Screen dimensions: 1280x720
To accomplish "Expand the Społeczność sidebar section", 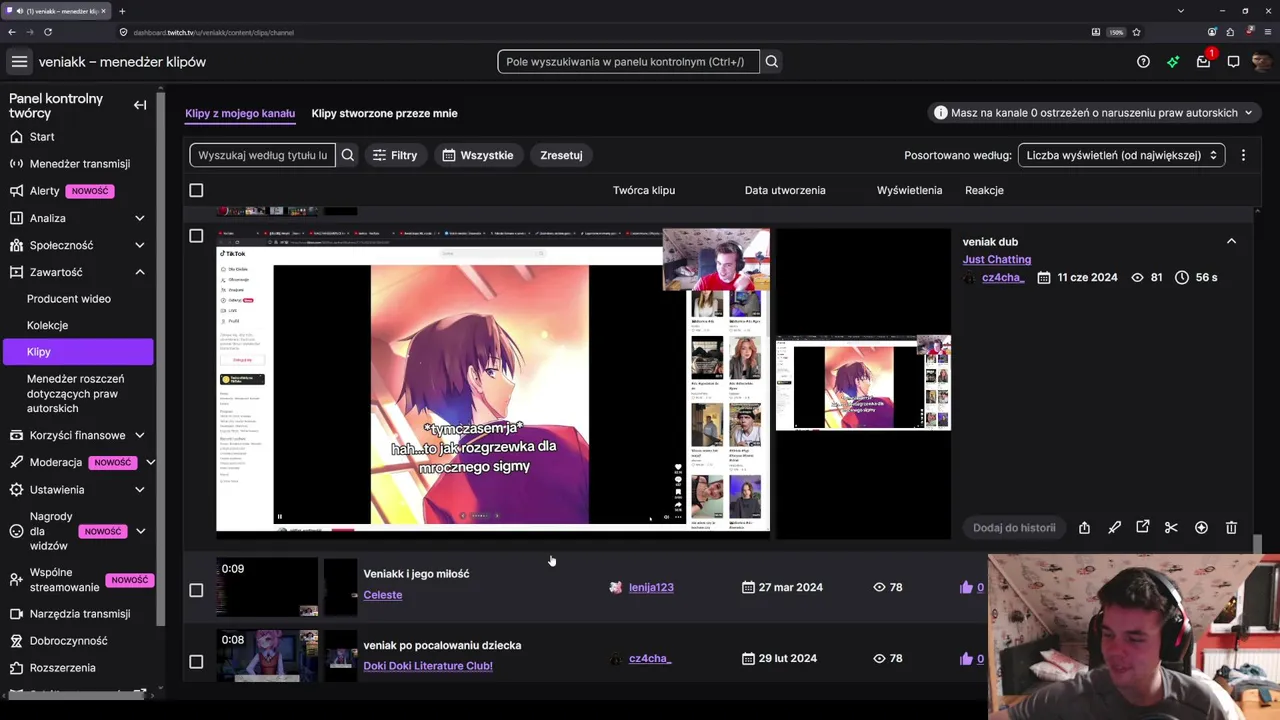I will 139,245.
